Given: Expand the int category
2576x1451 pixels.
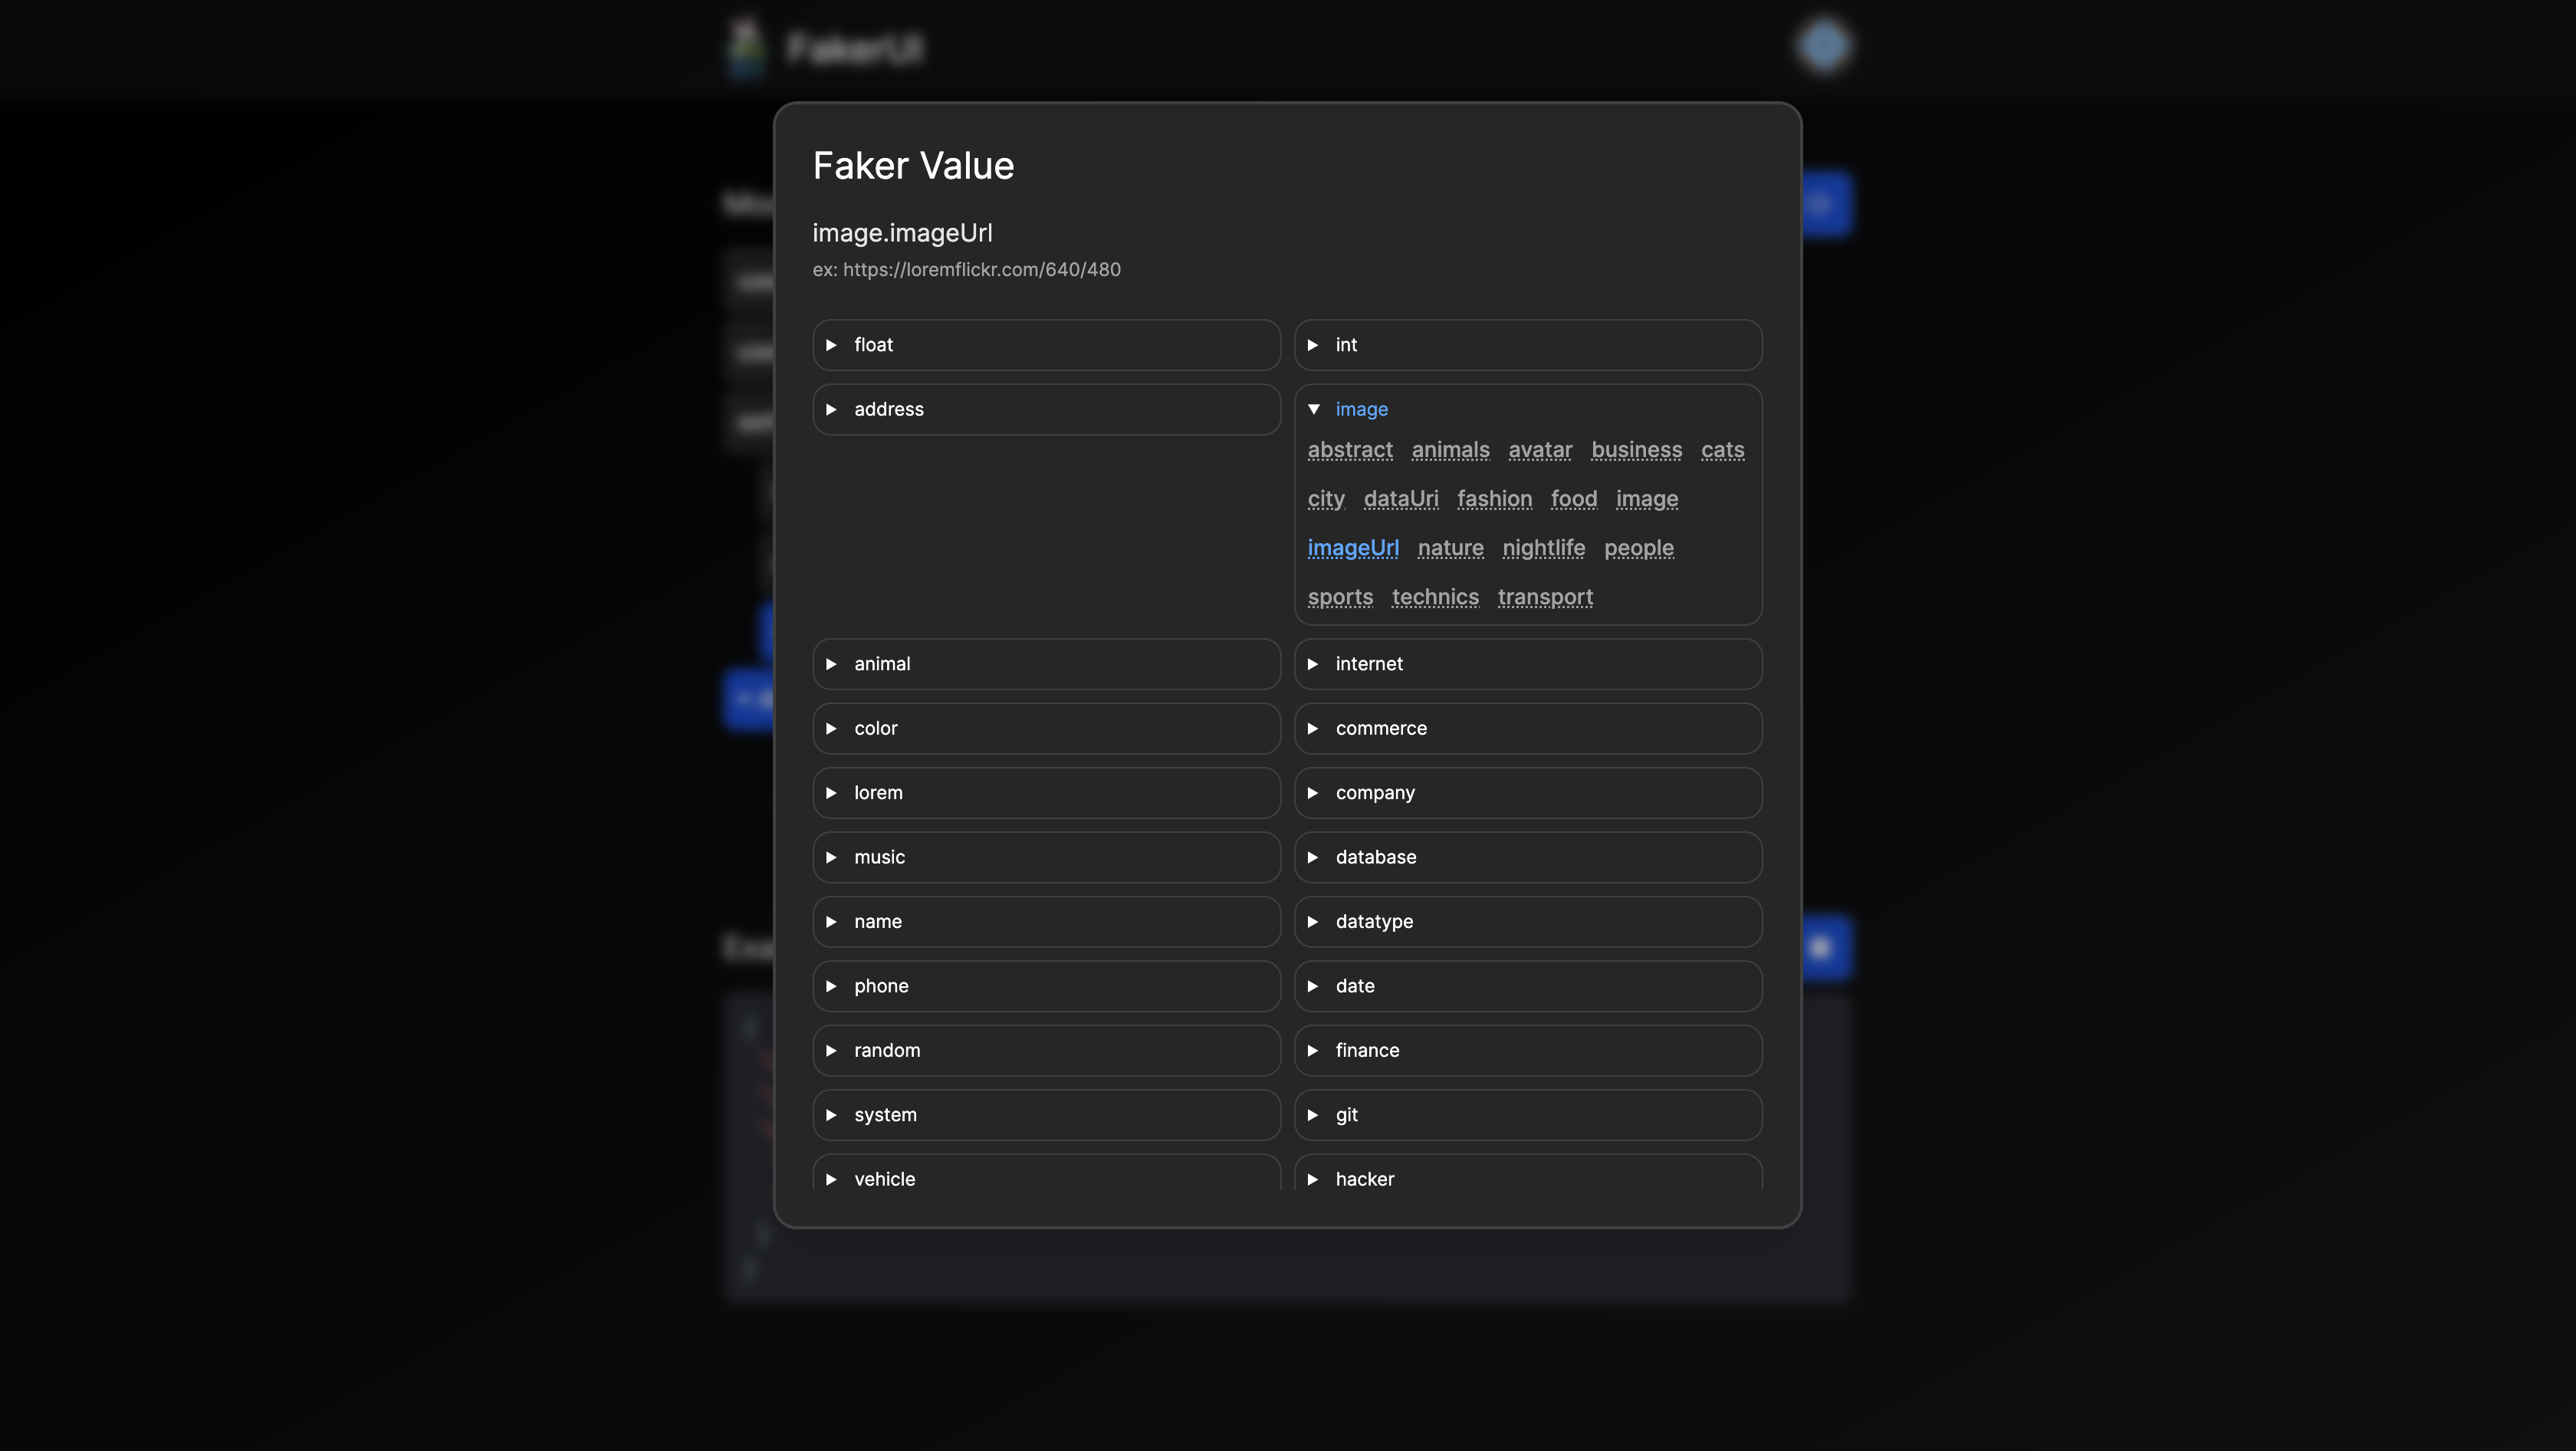Looking at the screenshot, I should pyautogui.click(x=1528, y=345).
